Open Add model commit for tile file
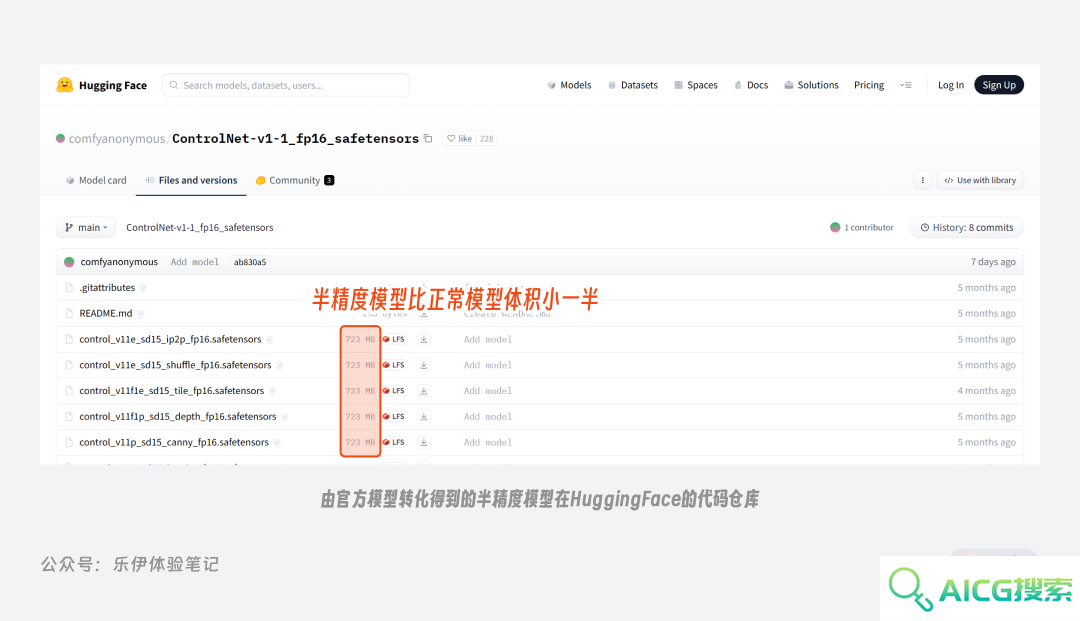The width and height of the screenshot is (1080, 621). tap(488, 391)
